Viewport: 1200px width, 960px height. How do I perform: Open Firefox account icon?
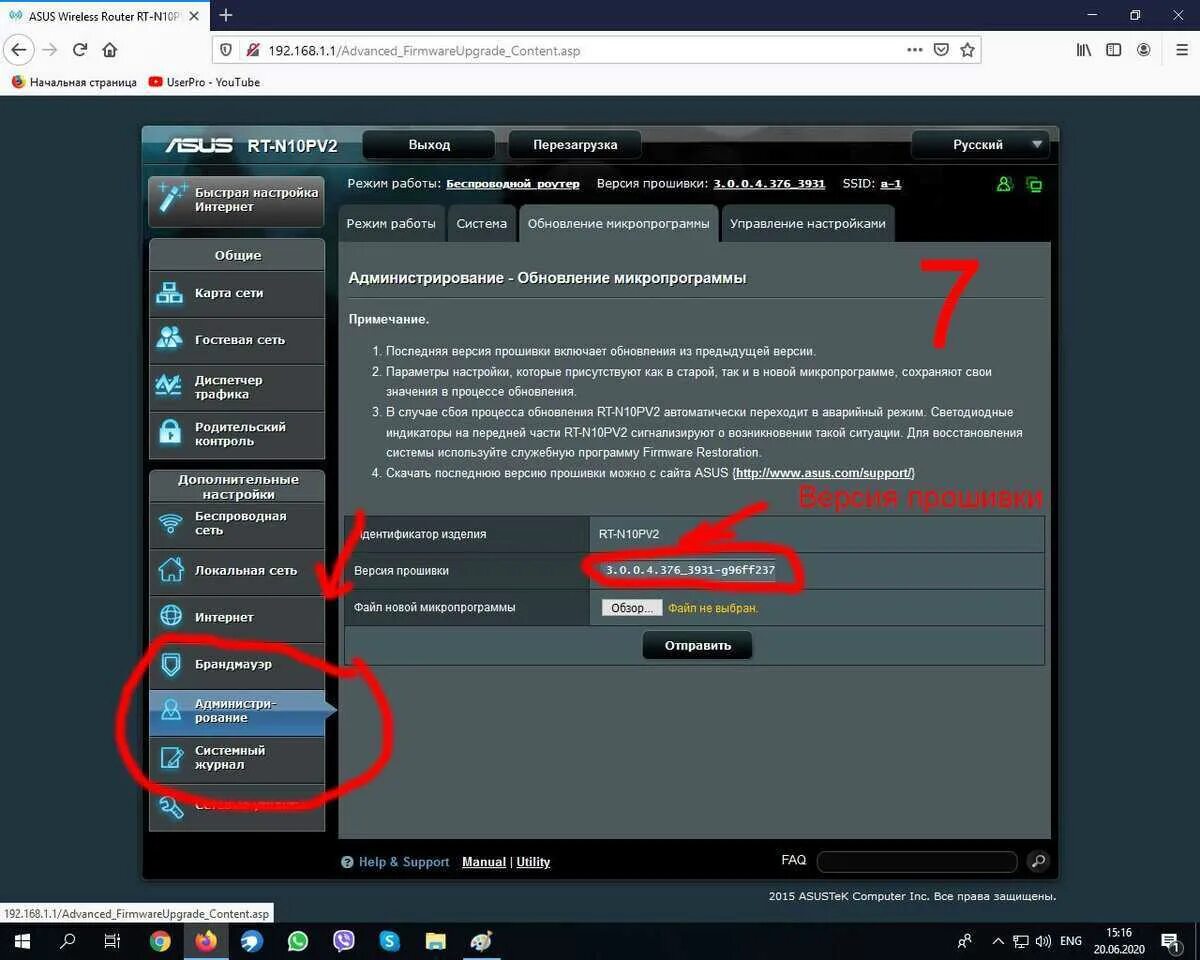(x=1144, y=50)
